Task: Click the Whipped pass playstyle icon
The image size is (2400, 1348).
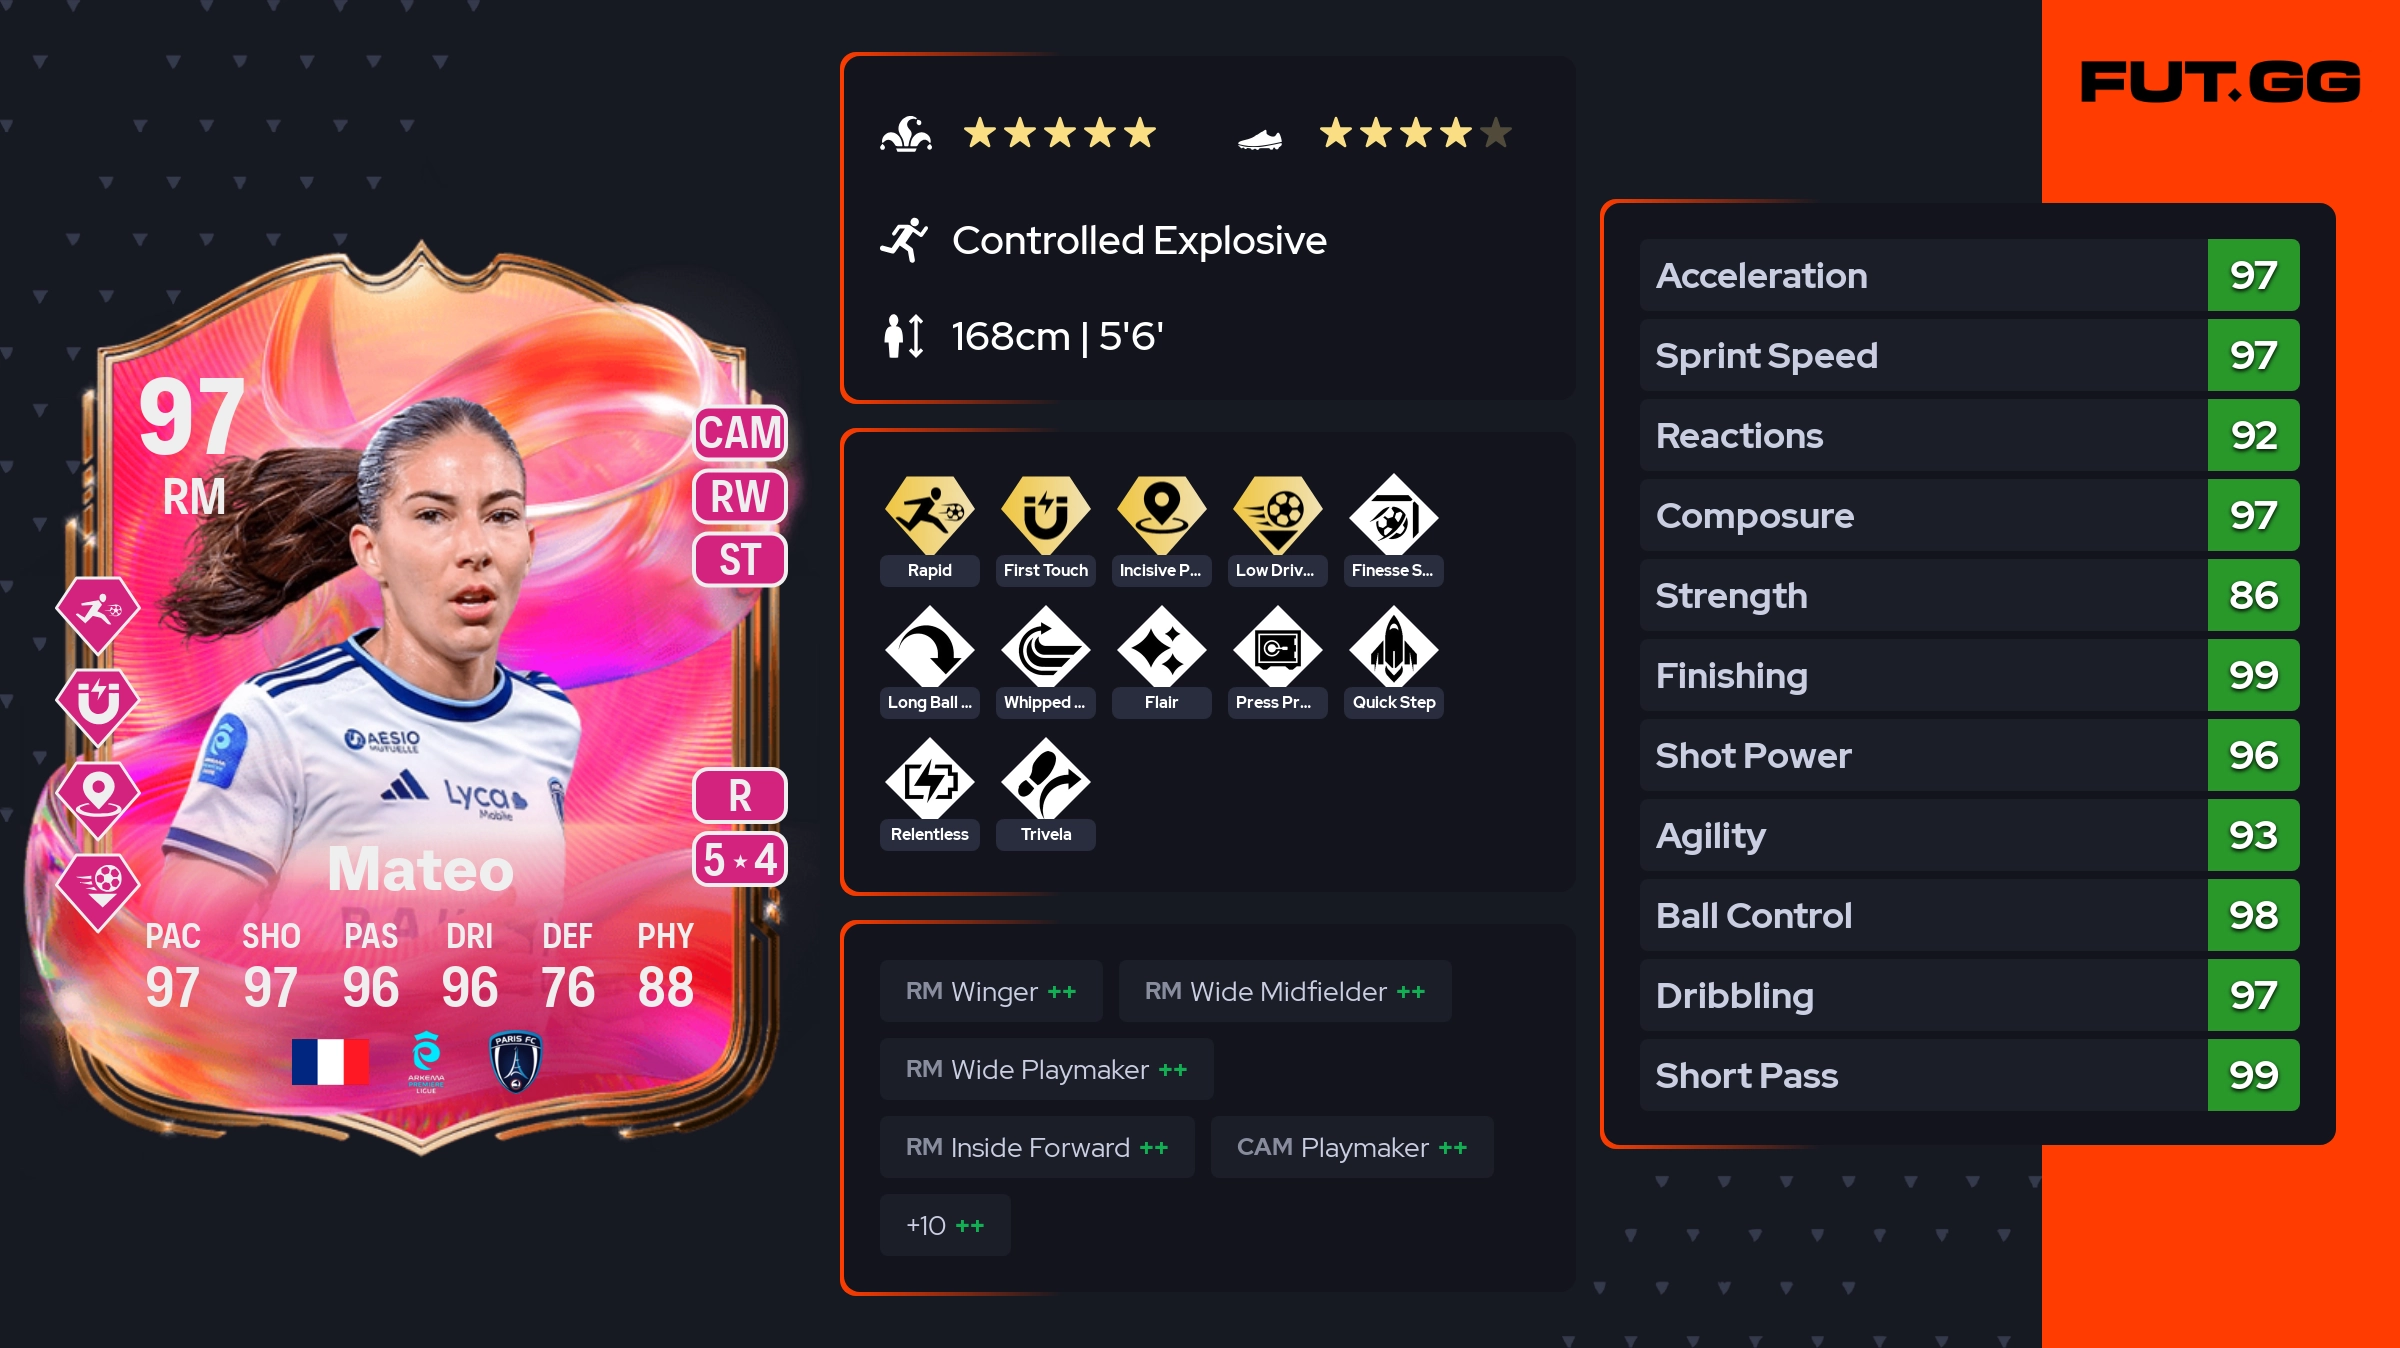Action: point(1045,647)
